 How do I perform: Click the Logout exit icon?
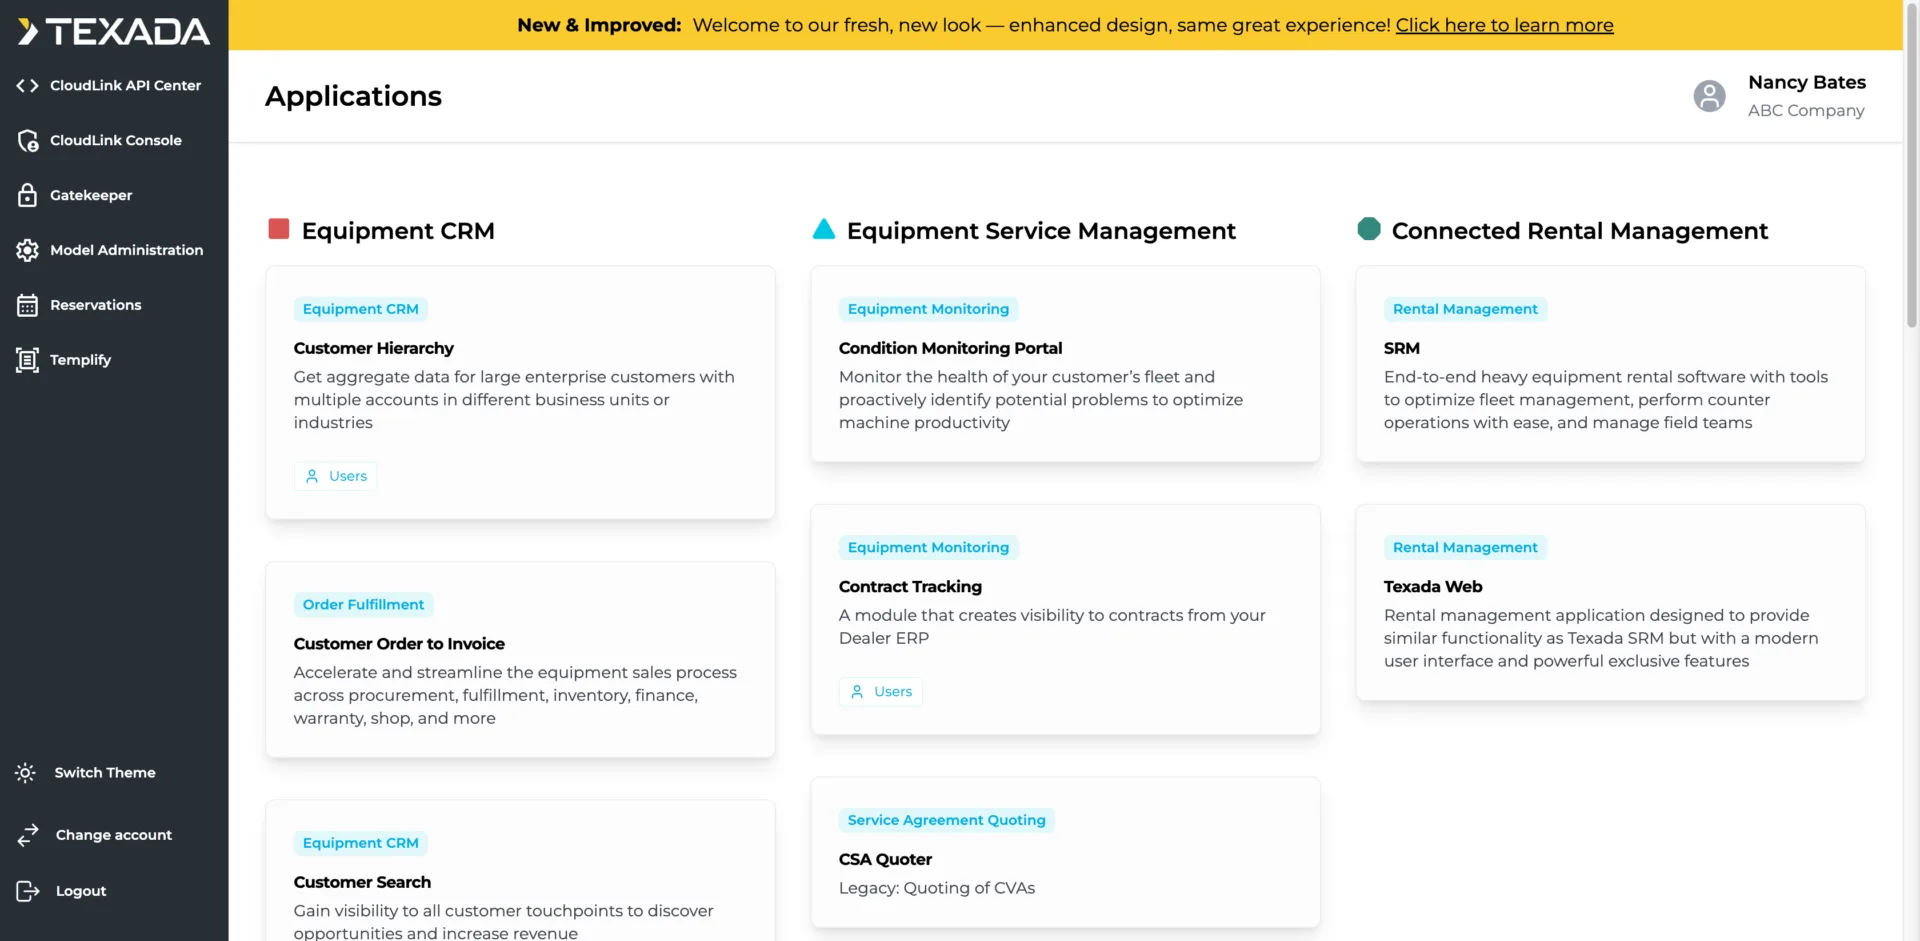point(27,891)
